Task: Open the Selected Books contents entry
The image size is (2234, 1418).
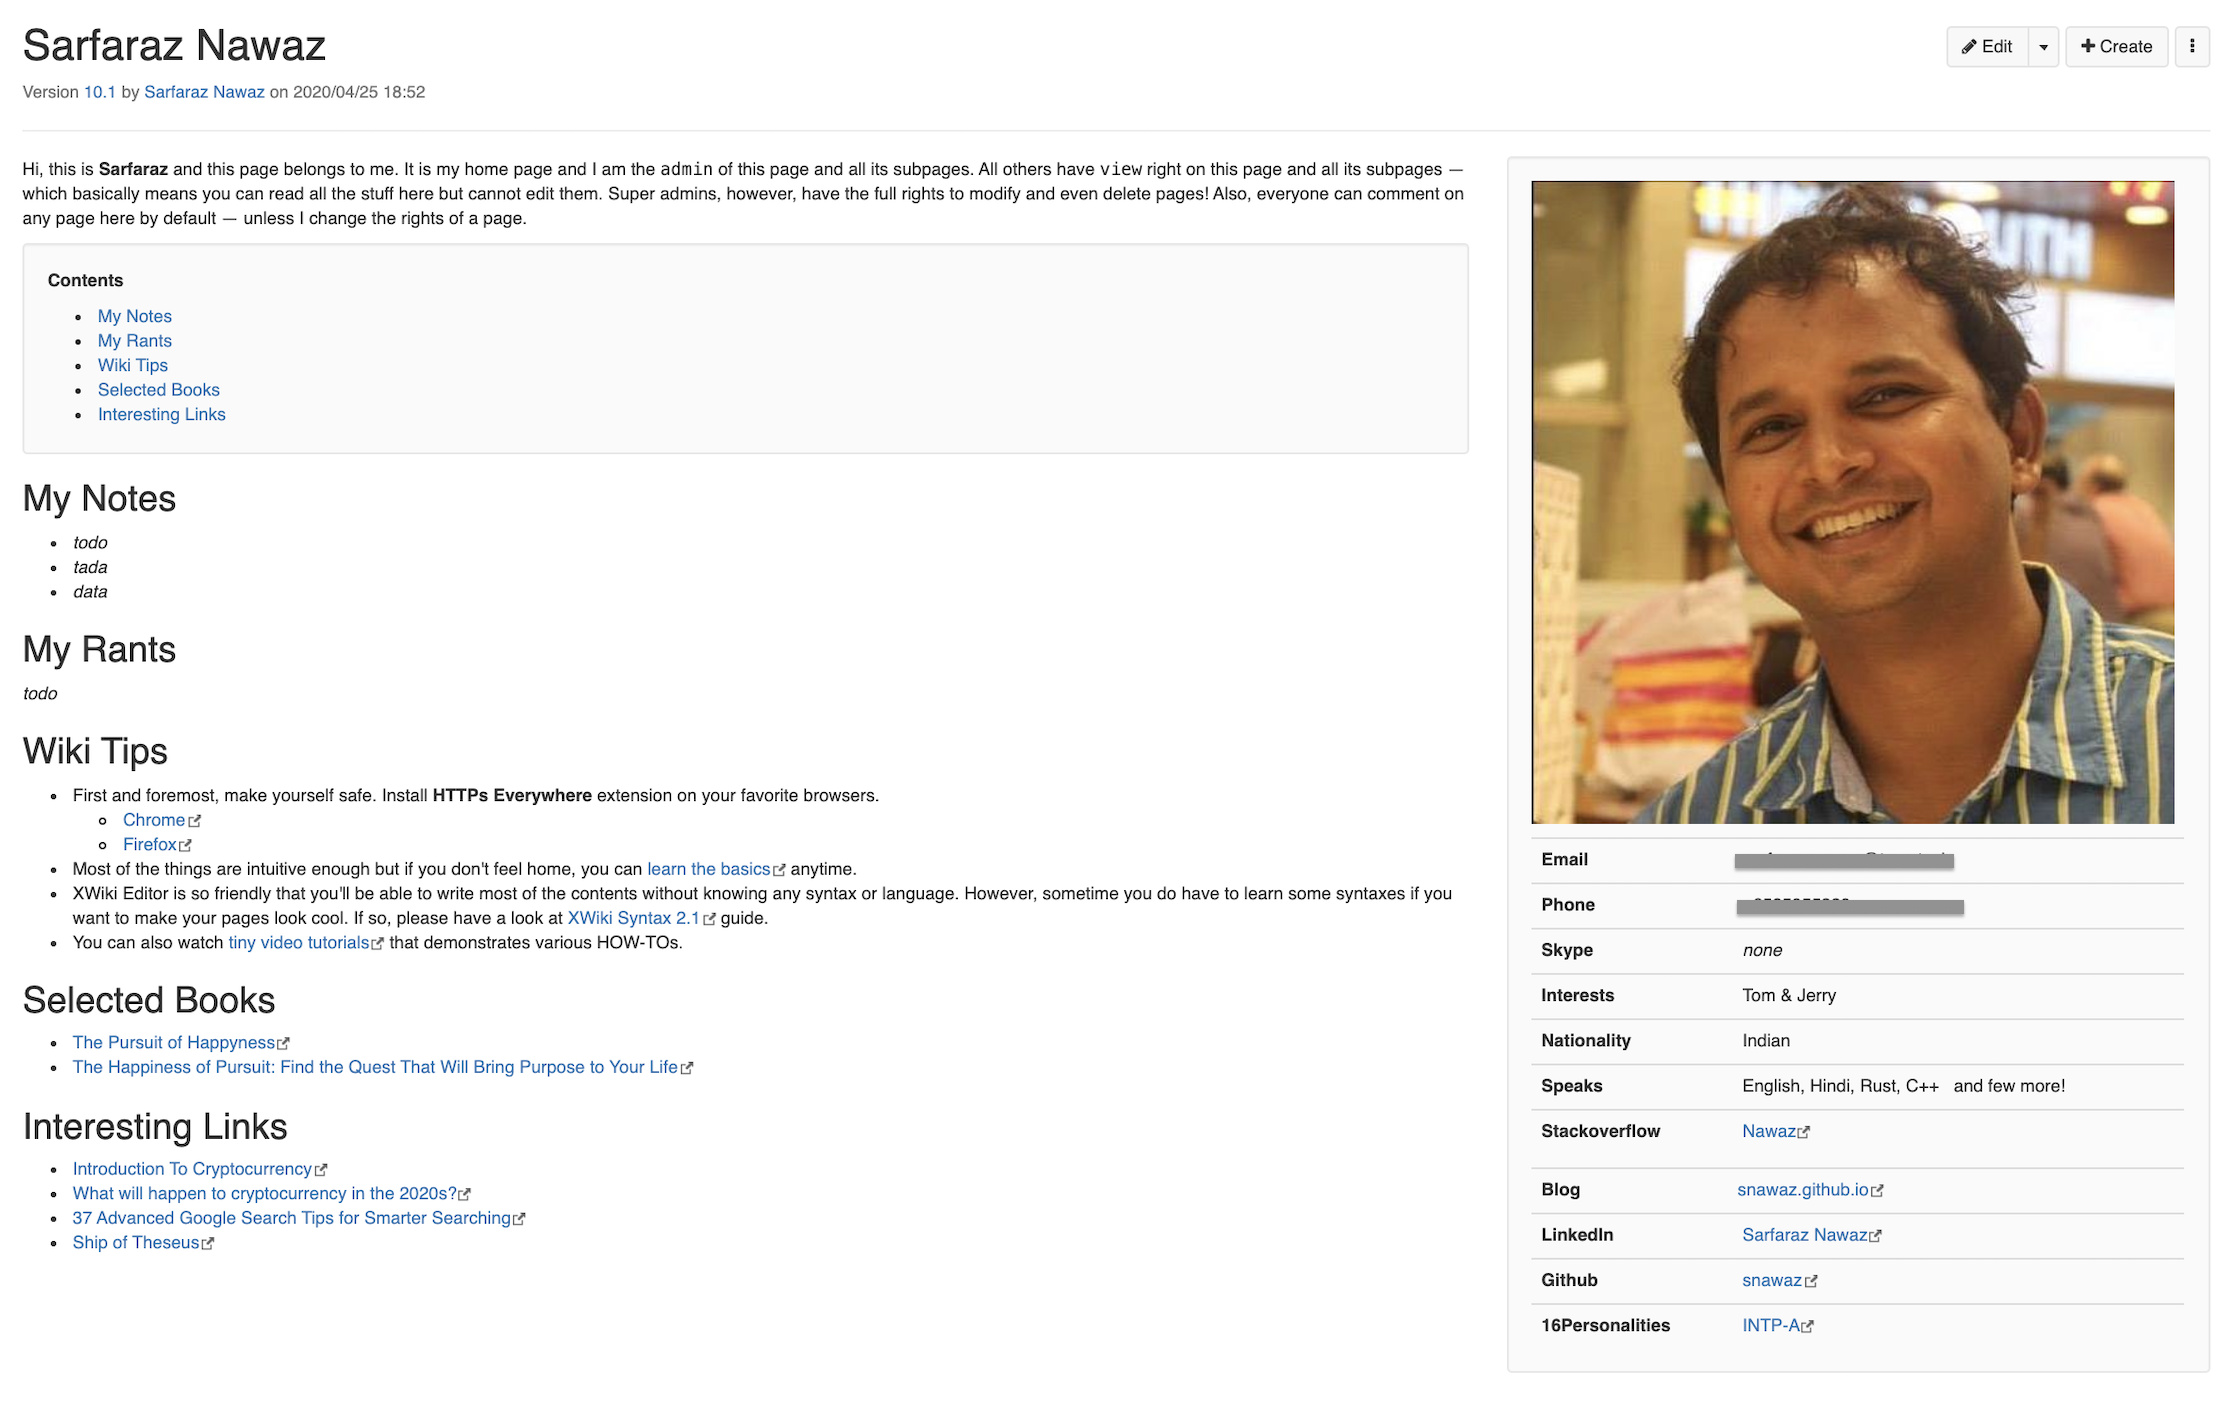Action: click(158, 390)
